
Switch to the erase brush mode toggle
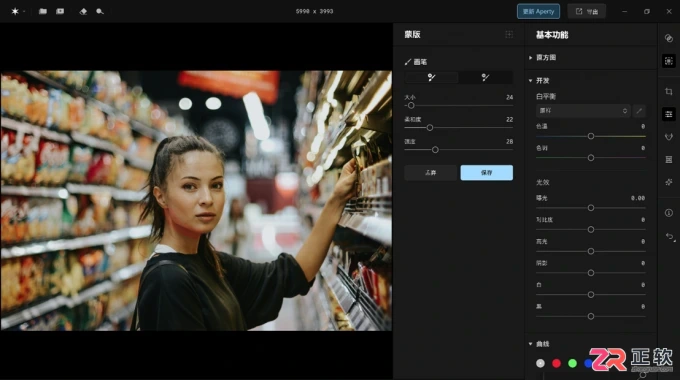(x=486, y=77)
